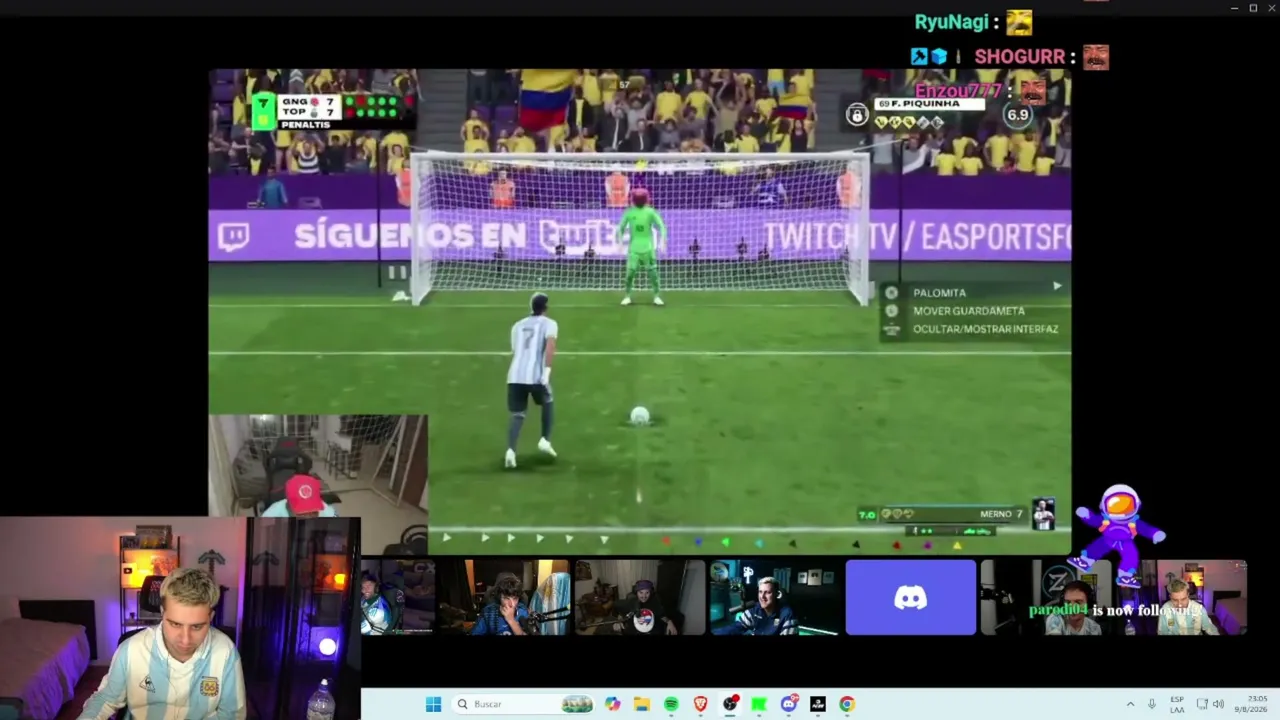Click the lock icon beside F. PIQUINHA

(857, 114)
